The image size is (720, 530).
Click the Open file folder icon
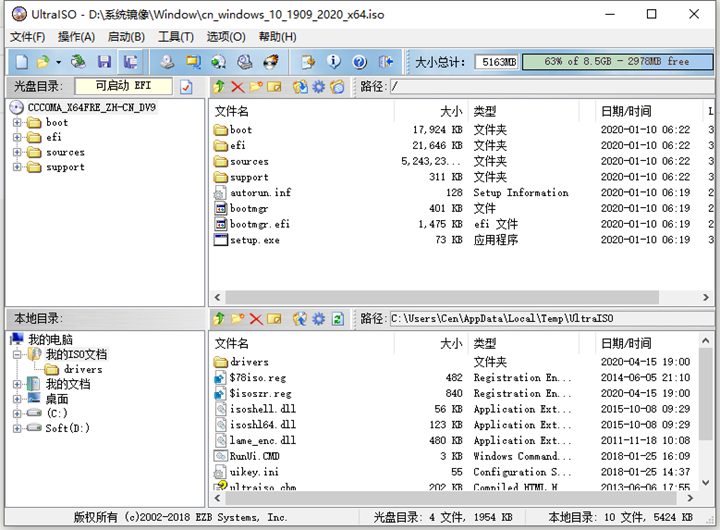coord(43,62)
